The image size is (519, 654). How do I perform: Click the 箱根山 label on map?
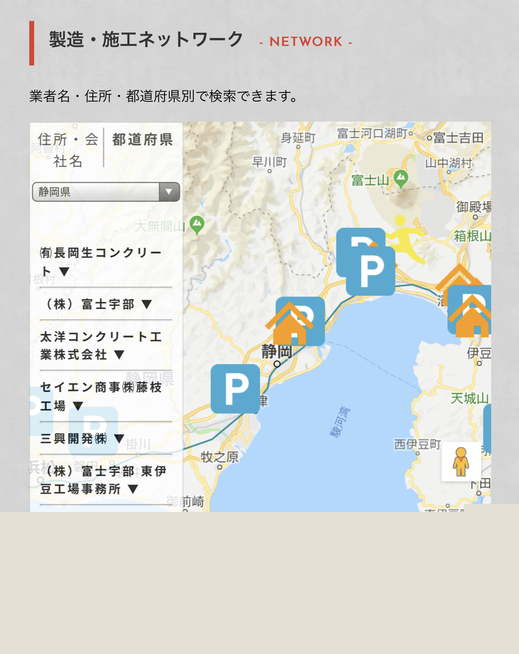(x=472, y=236)
